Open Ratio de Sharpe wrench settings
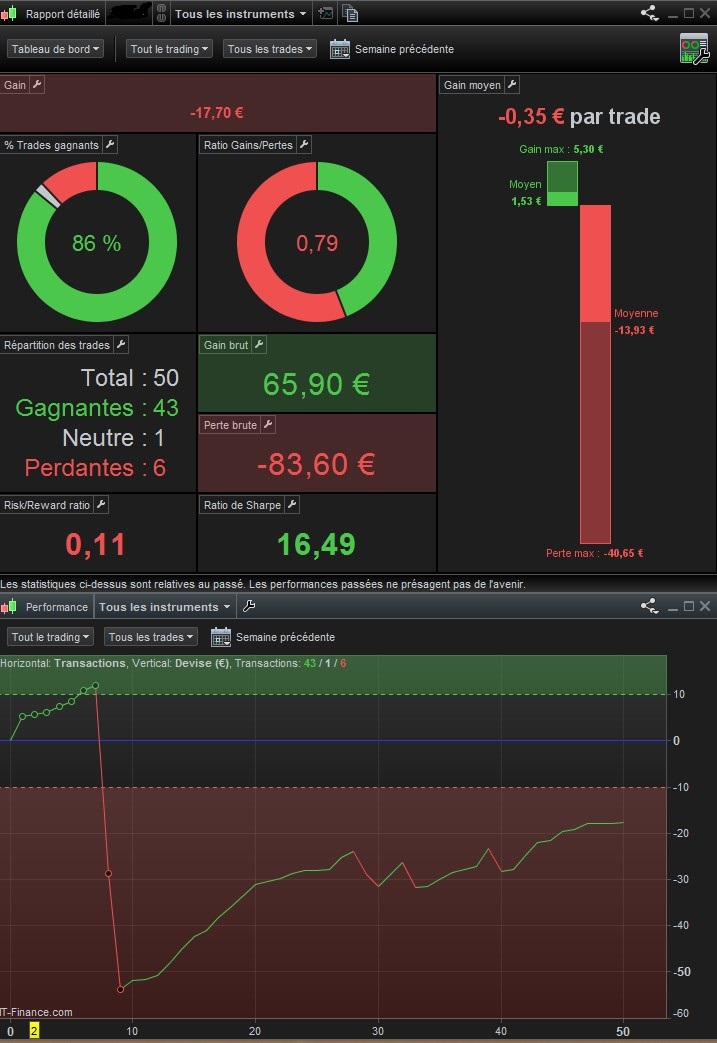The height and width of the screenshot is (1043, 717). pyautogui.click(x=292, y=504)
